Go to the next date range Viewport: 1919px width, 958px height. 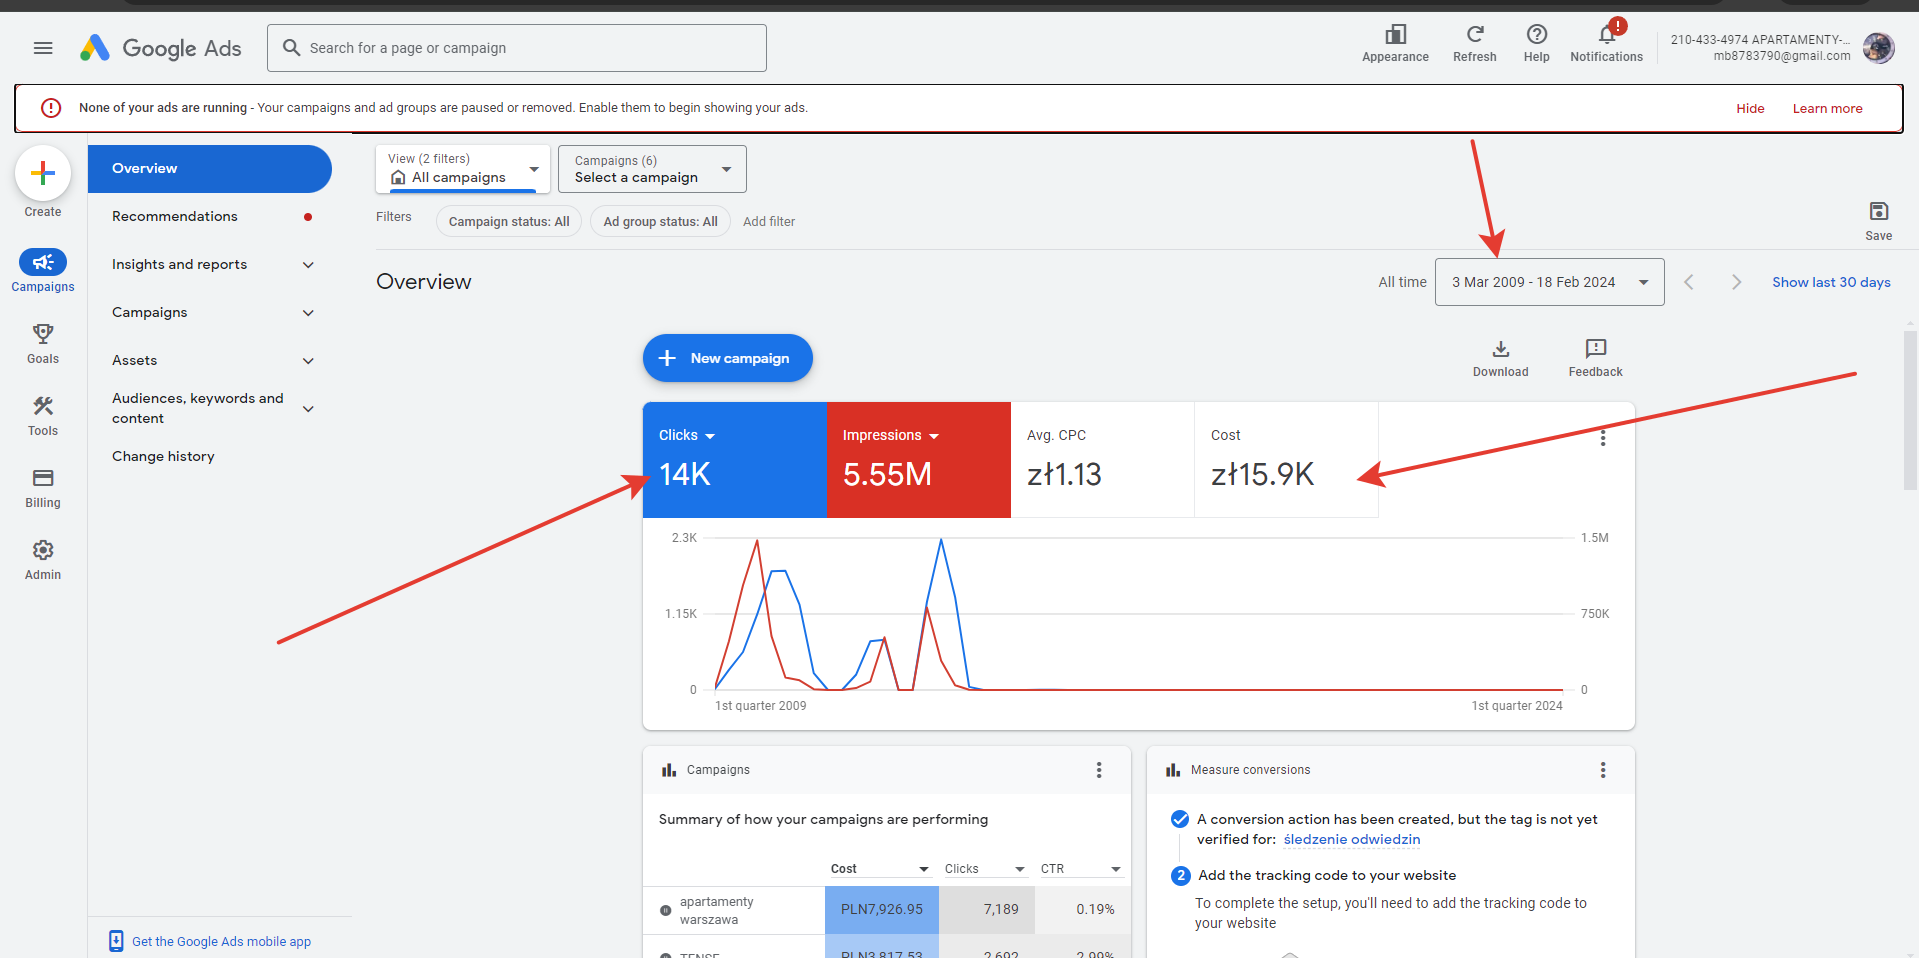pos(1736,282)
